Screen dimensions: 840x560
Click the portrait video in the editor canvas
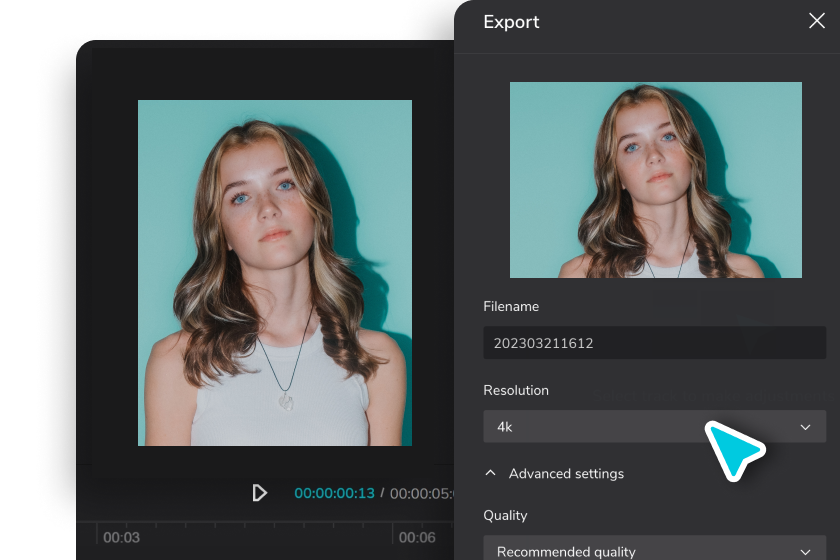(275, 272)
